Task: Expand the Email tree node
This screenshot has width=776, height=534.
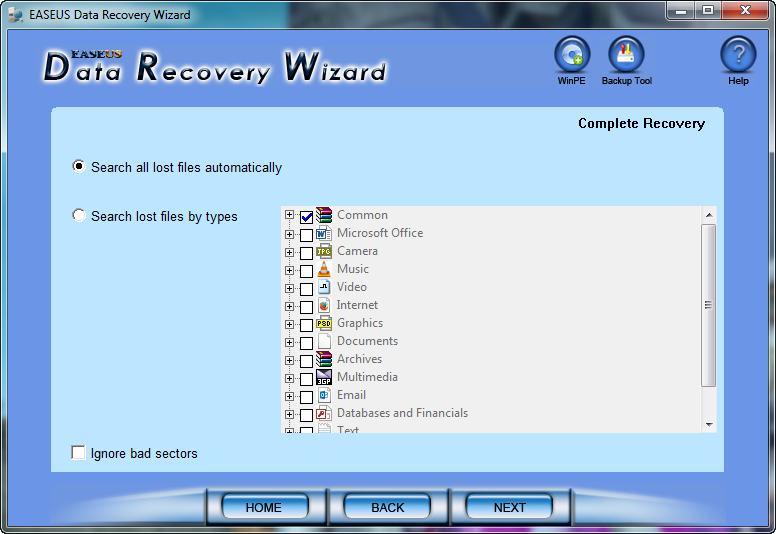Action: [x=290, y=396]
